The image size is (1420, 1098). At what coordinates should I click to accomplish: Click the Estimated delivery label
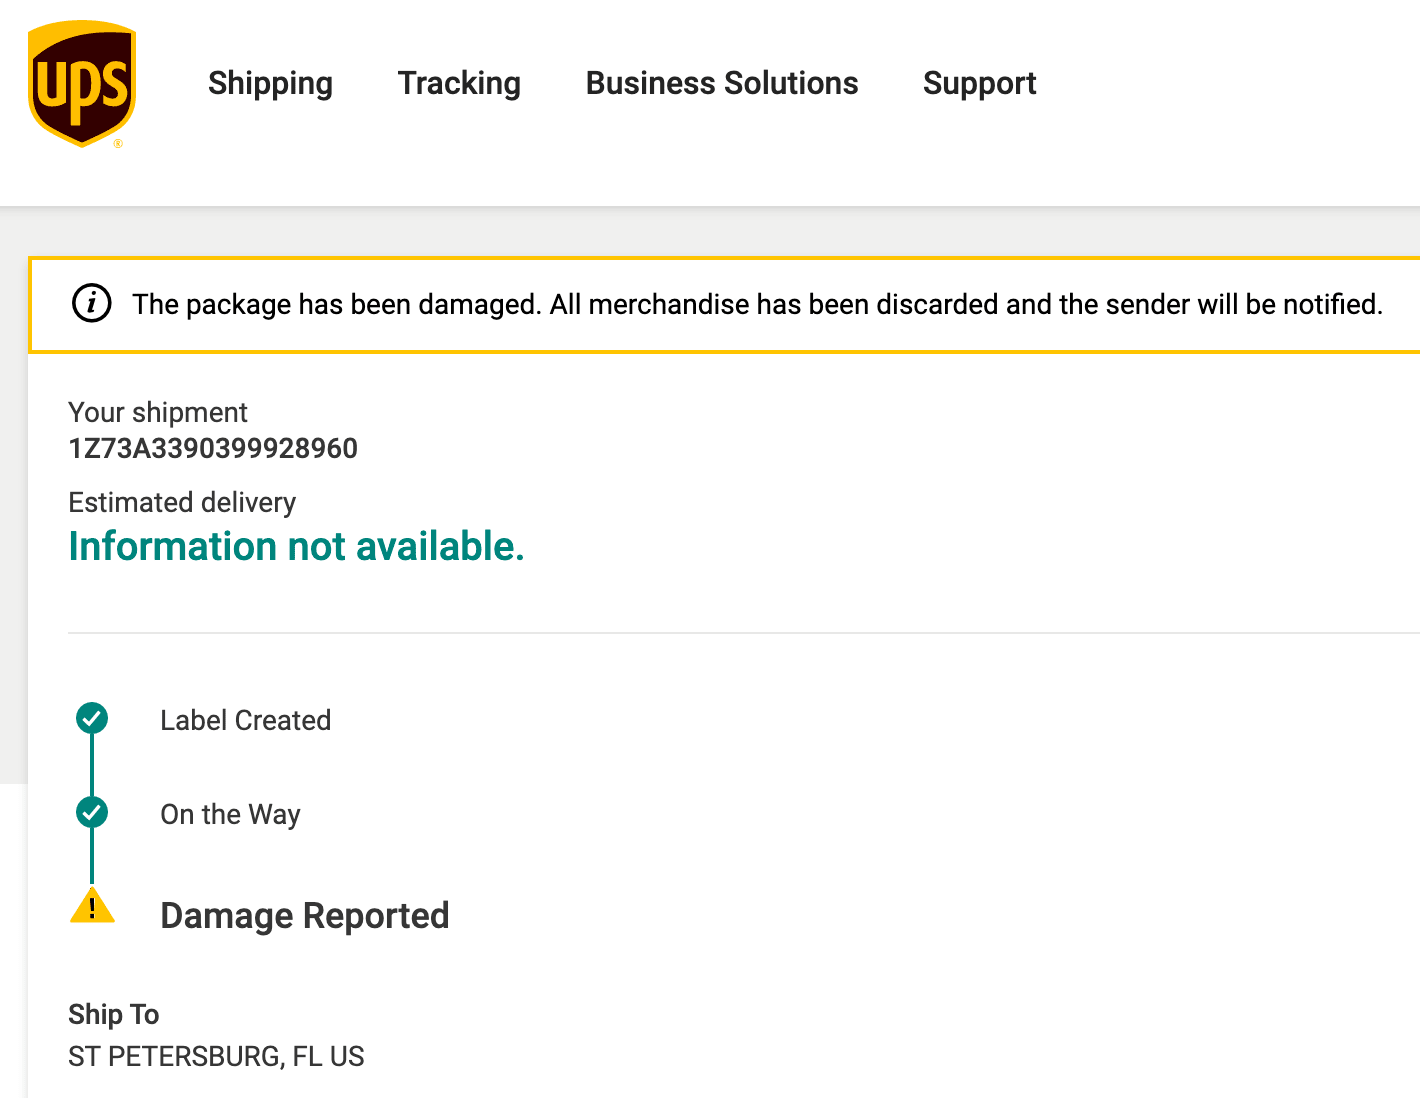tap(182, 502)
